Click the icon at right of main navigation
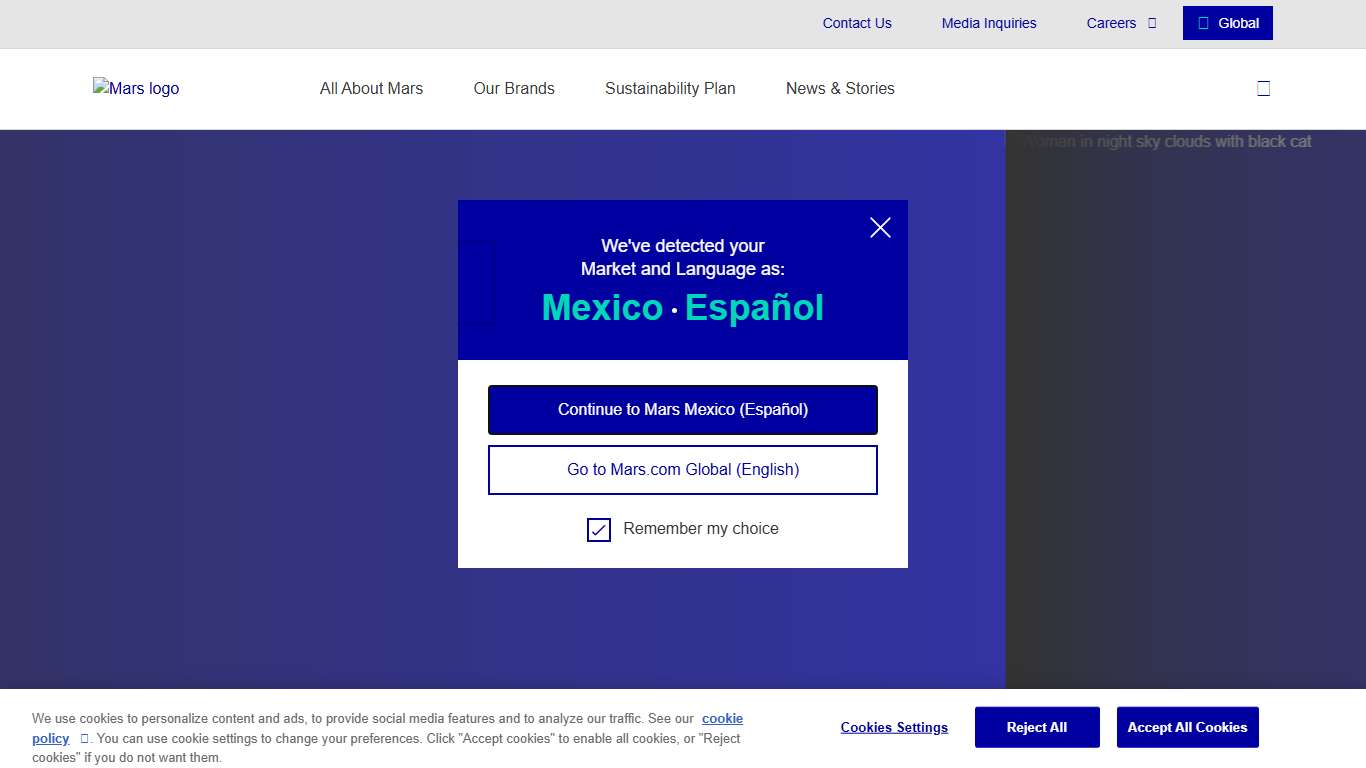The image size is (1366, 768). tap(1263, 88)
